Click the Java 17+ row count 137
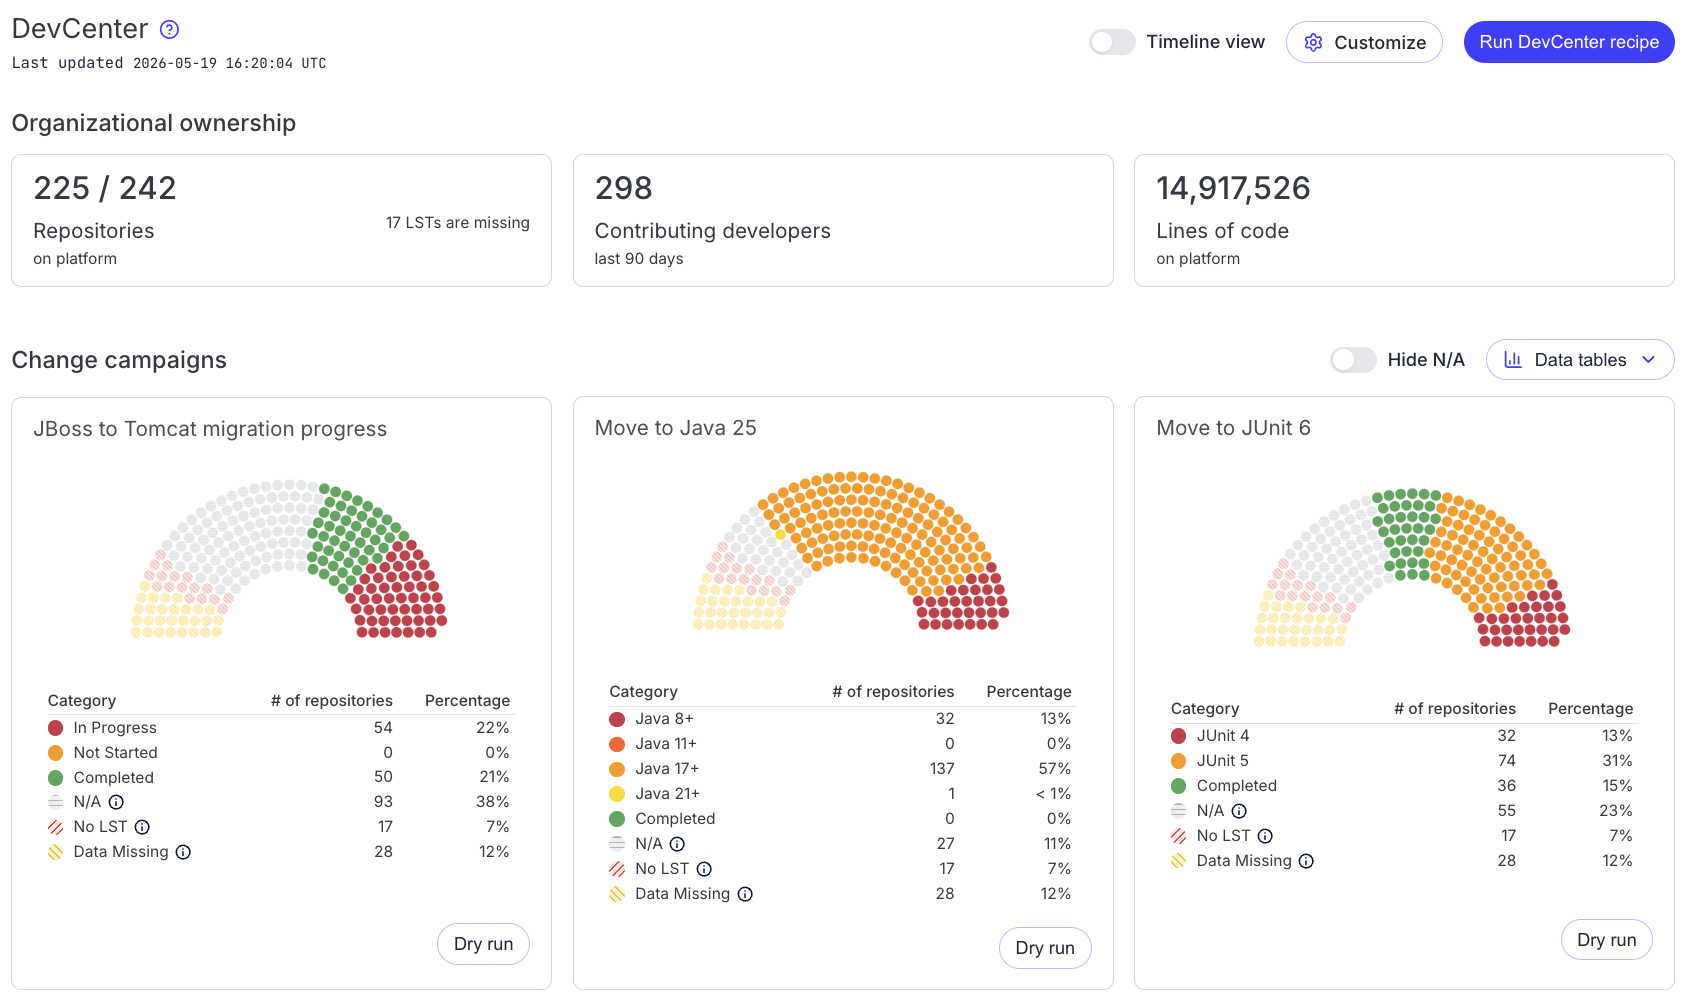The image size is (1696, 1006). 942,769
